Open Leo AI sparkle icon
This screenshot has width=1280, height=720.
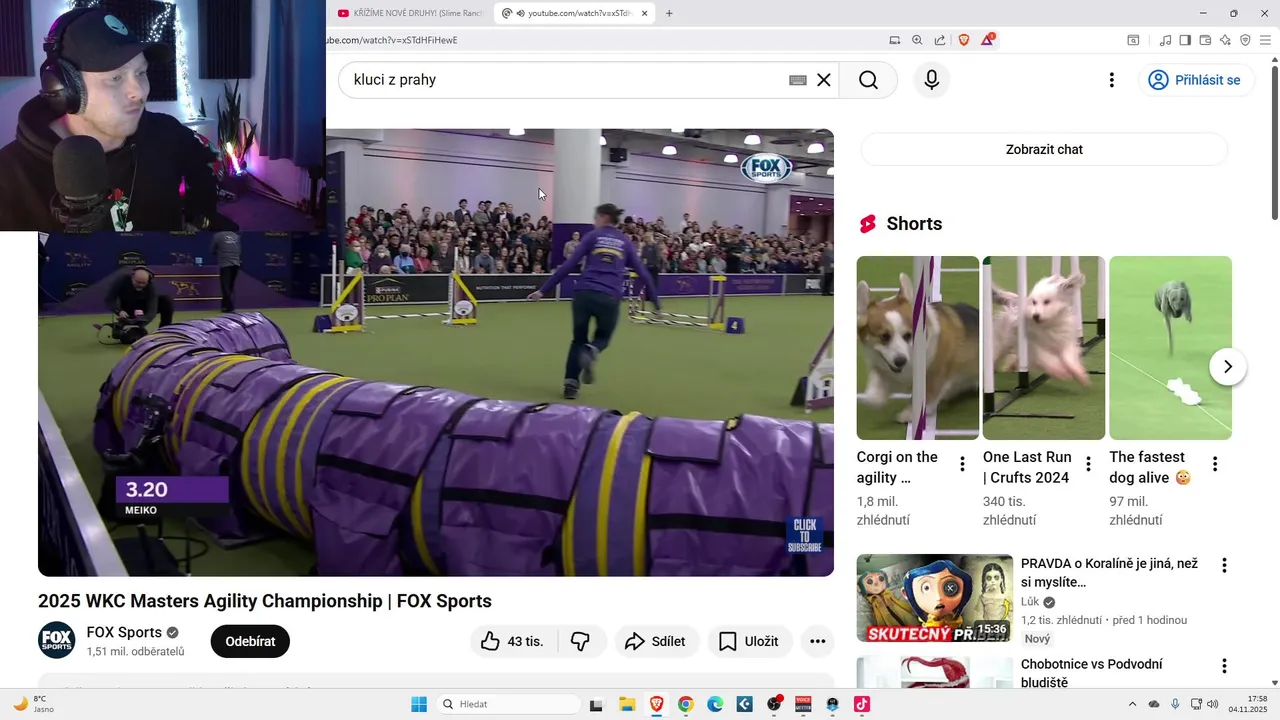coord(1225,40)
